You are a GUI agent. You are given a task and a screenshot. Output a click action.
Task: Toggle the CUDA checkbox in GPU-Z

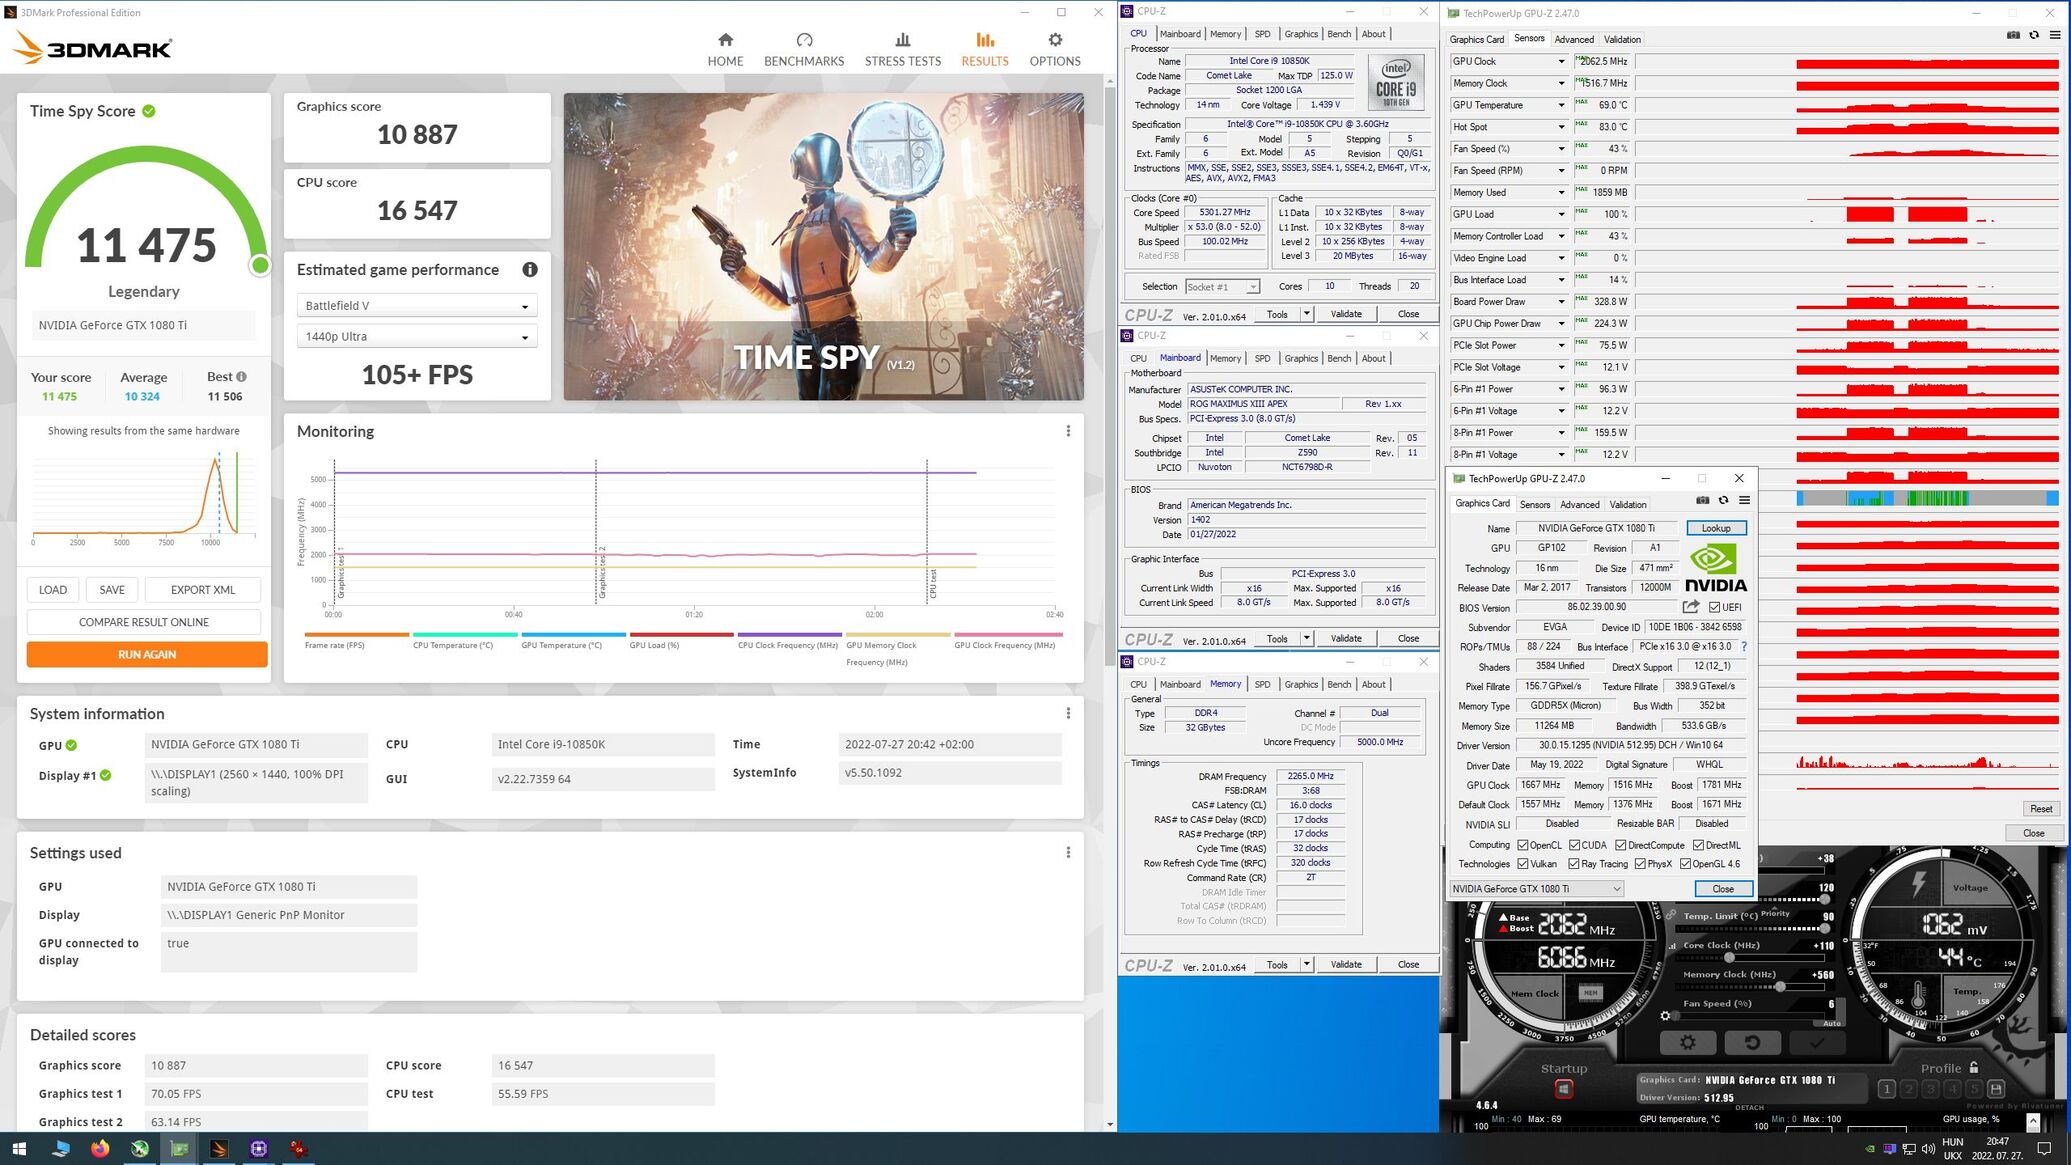(x=1575, y=845)
